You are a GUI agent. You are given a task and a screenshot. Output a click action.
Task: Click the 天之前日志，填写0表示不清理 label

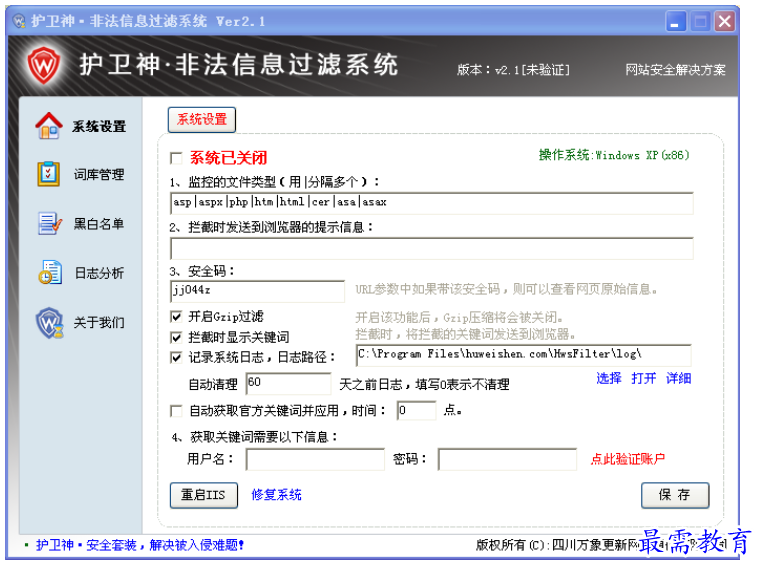pos(424,384)
